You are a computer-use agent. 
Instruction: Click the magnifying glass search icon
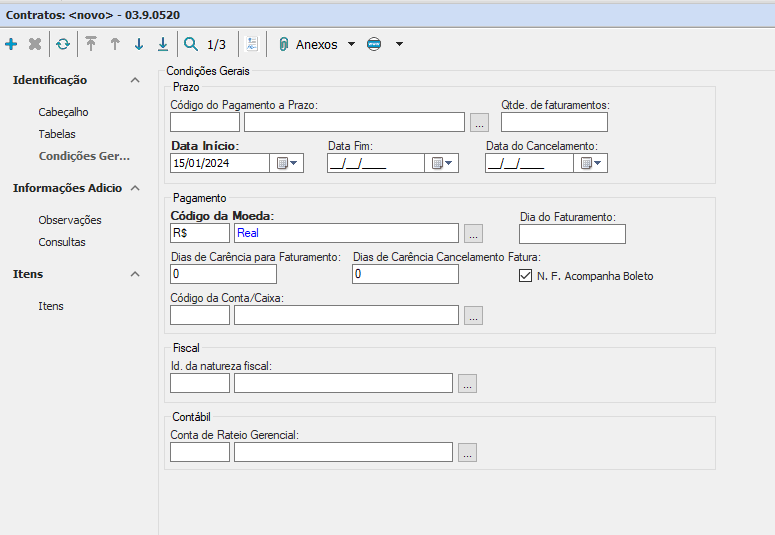point(191,44)
